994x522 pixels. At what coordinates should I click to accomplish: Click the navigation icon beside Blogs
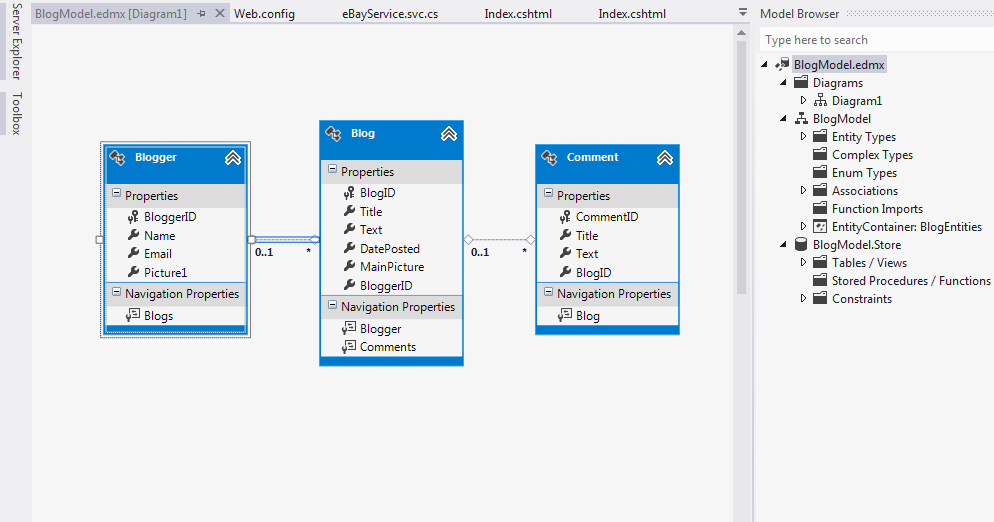click(x=133, y=315)
